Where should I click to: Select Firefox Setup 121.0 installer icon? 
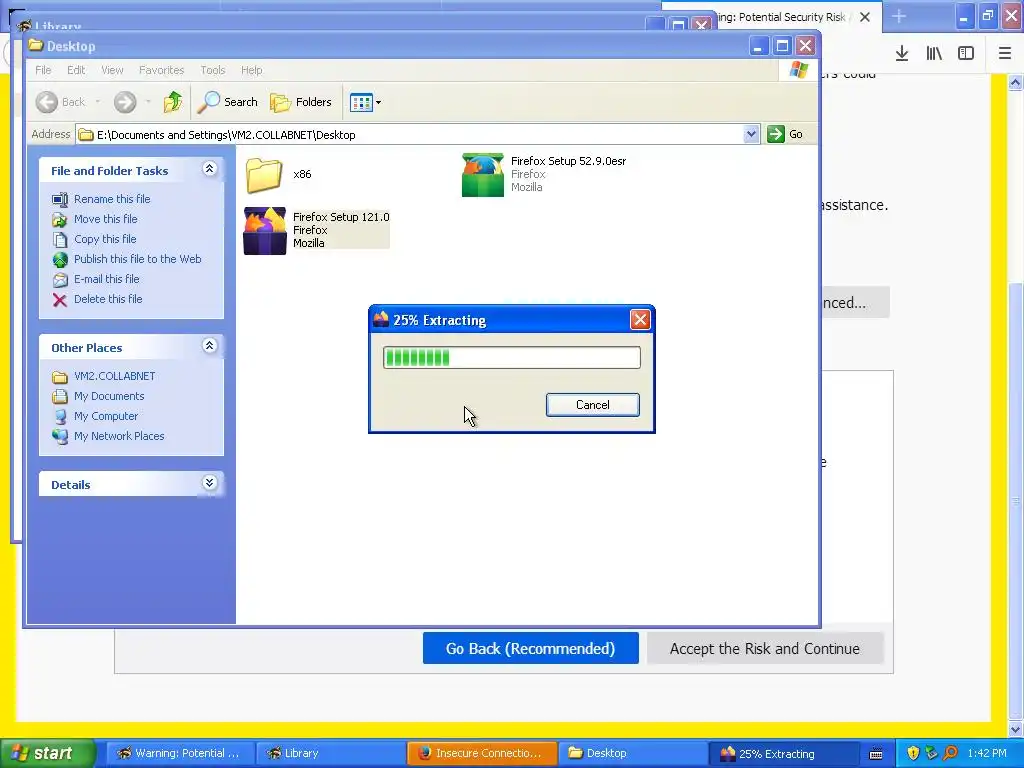(x=264, y=231)
